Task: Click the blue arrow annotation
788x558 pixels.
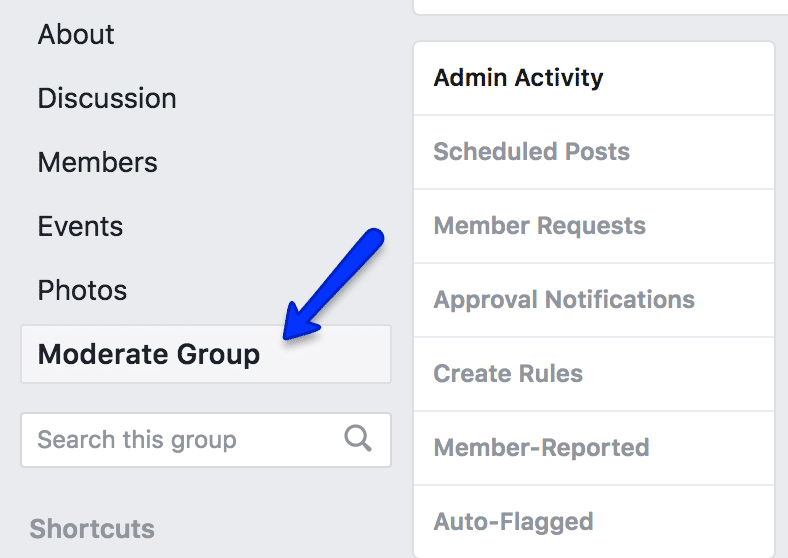Action: pos(333,284)
